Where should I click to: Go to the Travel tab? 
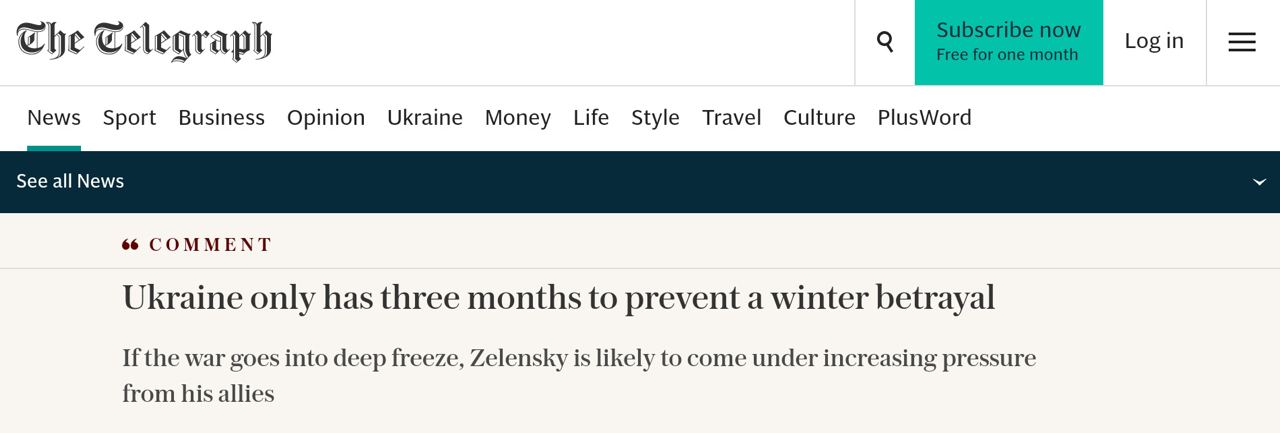pos(732,118)
